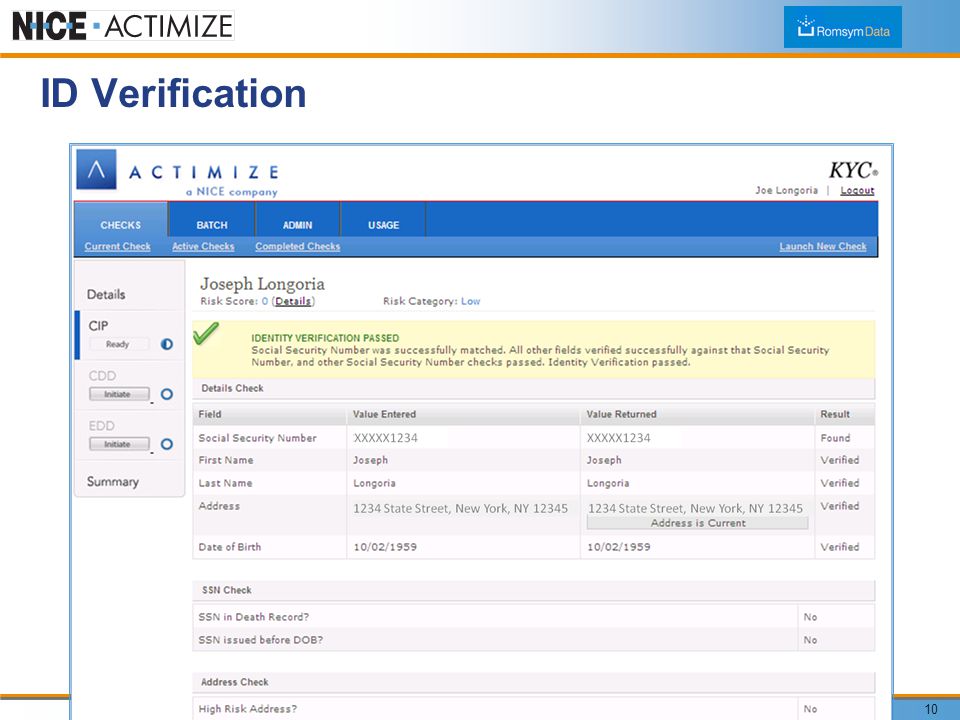Click the returned Last Name Longoria
The height and width of the screenshot is (720, 960).
pos(608,483)
